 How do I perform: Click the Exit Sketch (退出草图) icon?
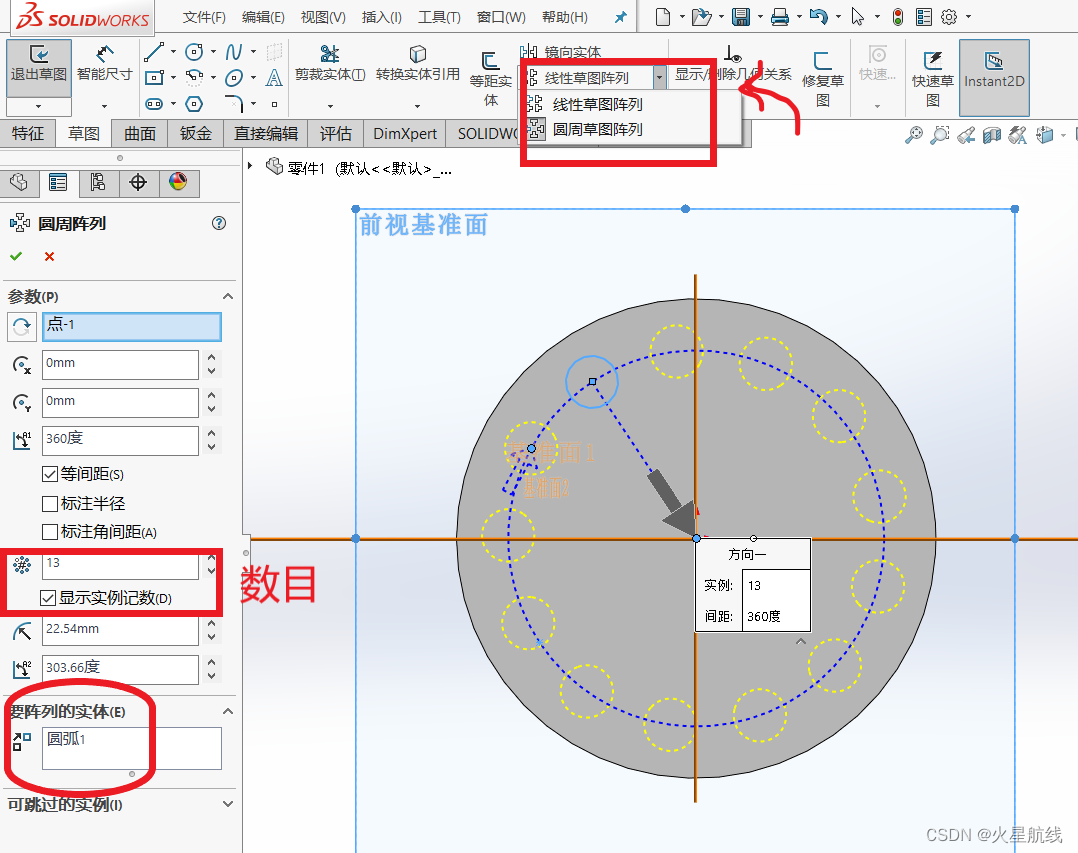coord(38,62)
